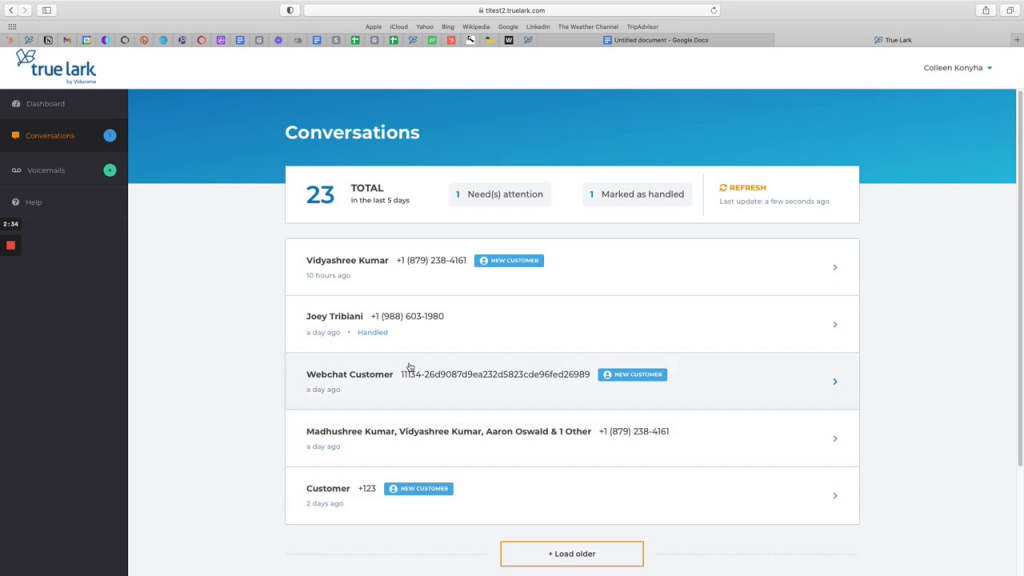Reload page using address bar icon

coord(714,10)
